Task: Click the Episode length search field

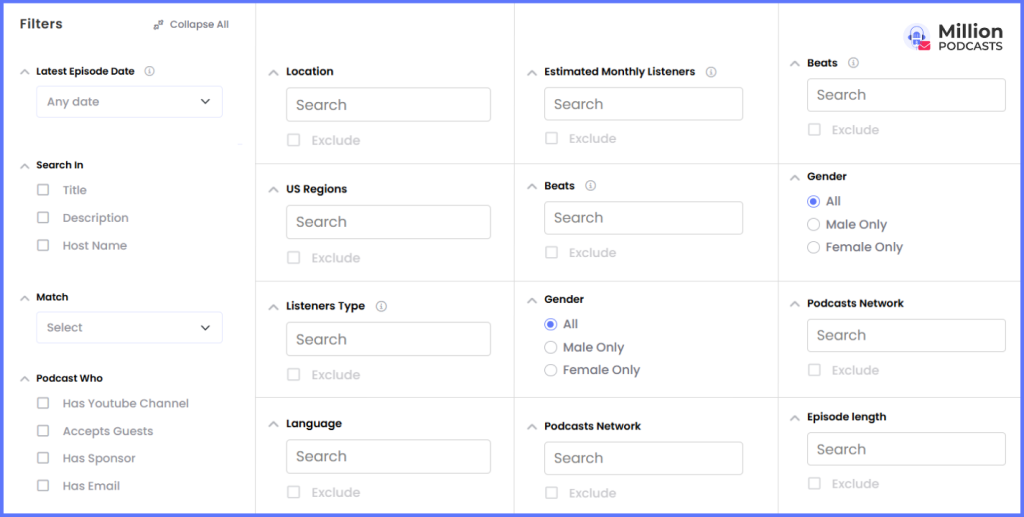Action: click(906, 450)
